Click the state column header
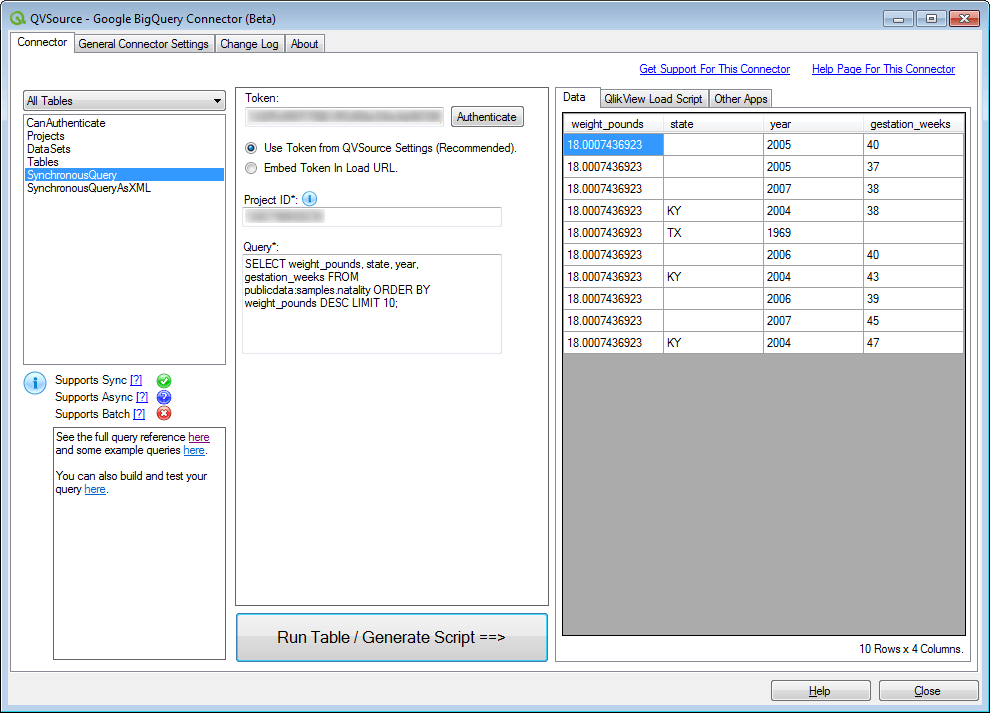990x713 pixels. pyautogui.click(x=713, y=124)
